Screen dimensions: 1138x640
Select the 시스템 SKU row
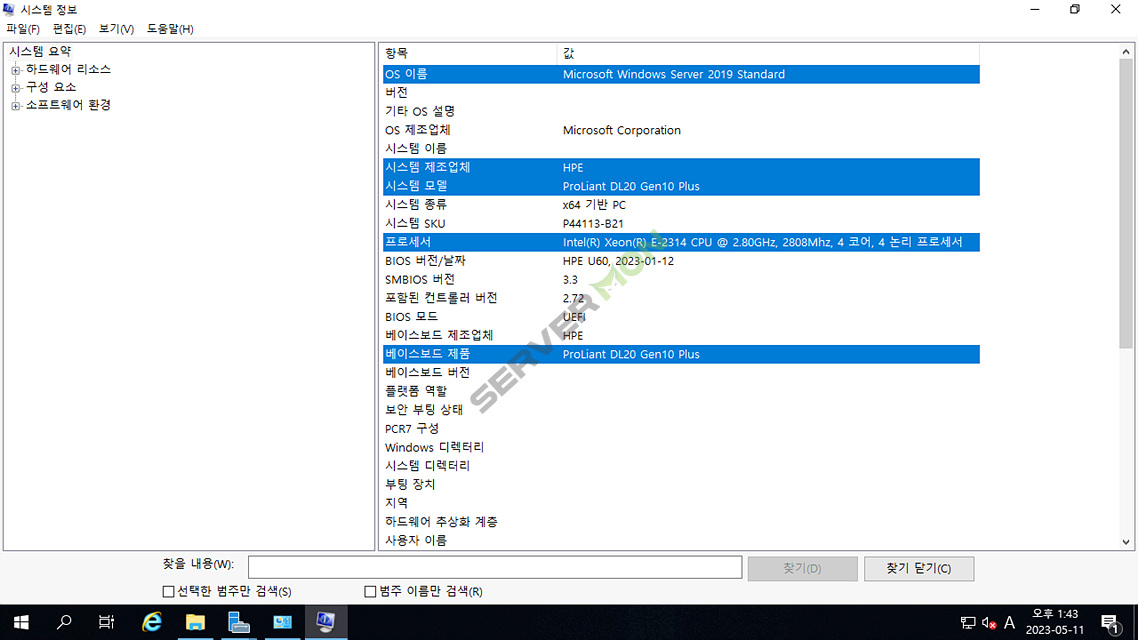[681, 223]
